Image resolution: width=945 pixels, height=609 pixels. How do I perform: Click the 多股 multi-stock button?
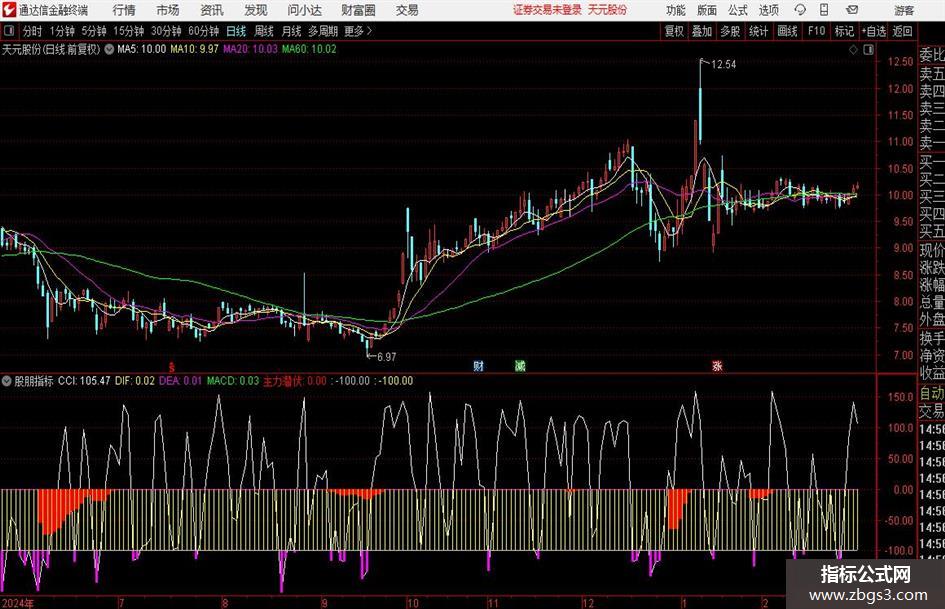pyautogui.click(x=730, y=31)
